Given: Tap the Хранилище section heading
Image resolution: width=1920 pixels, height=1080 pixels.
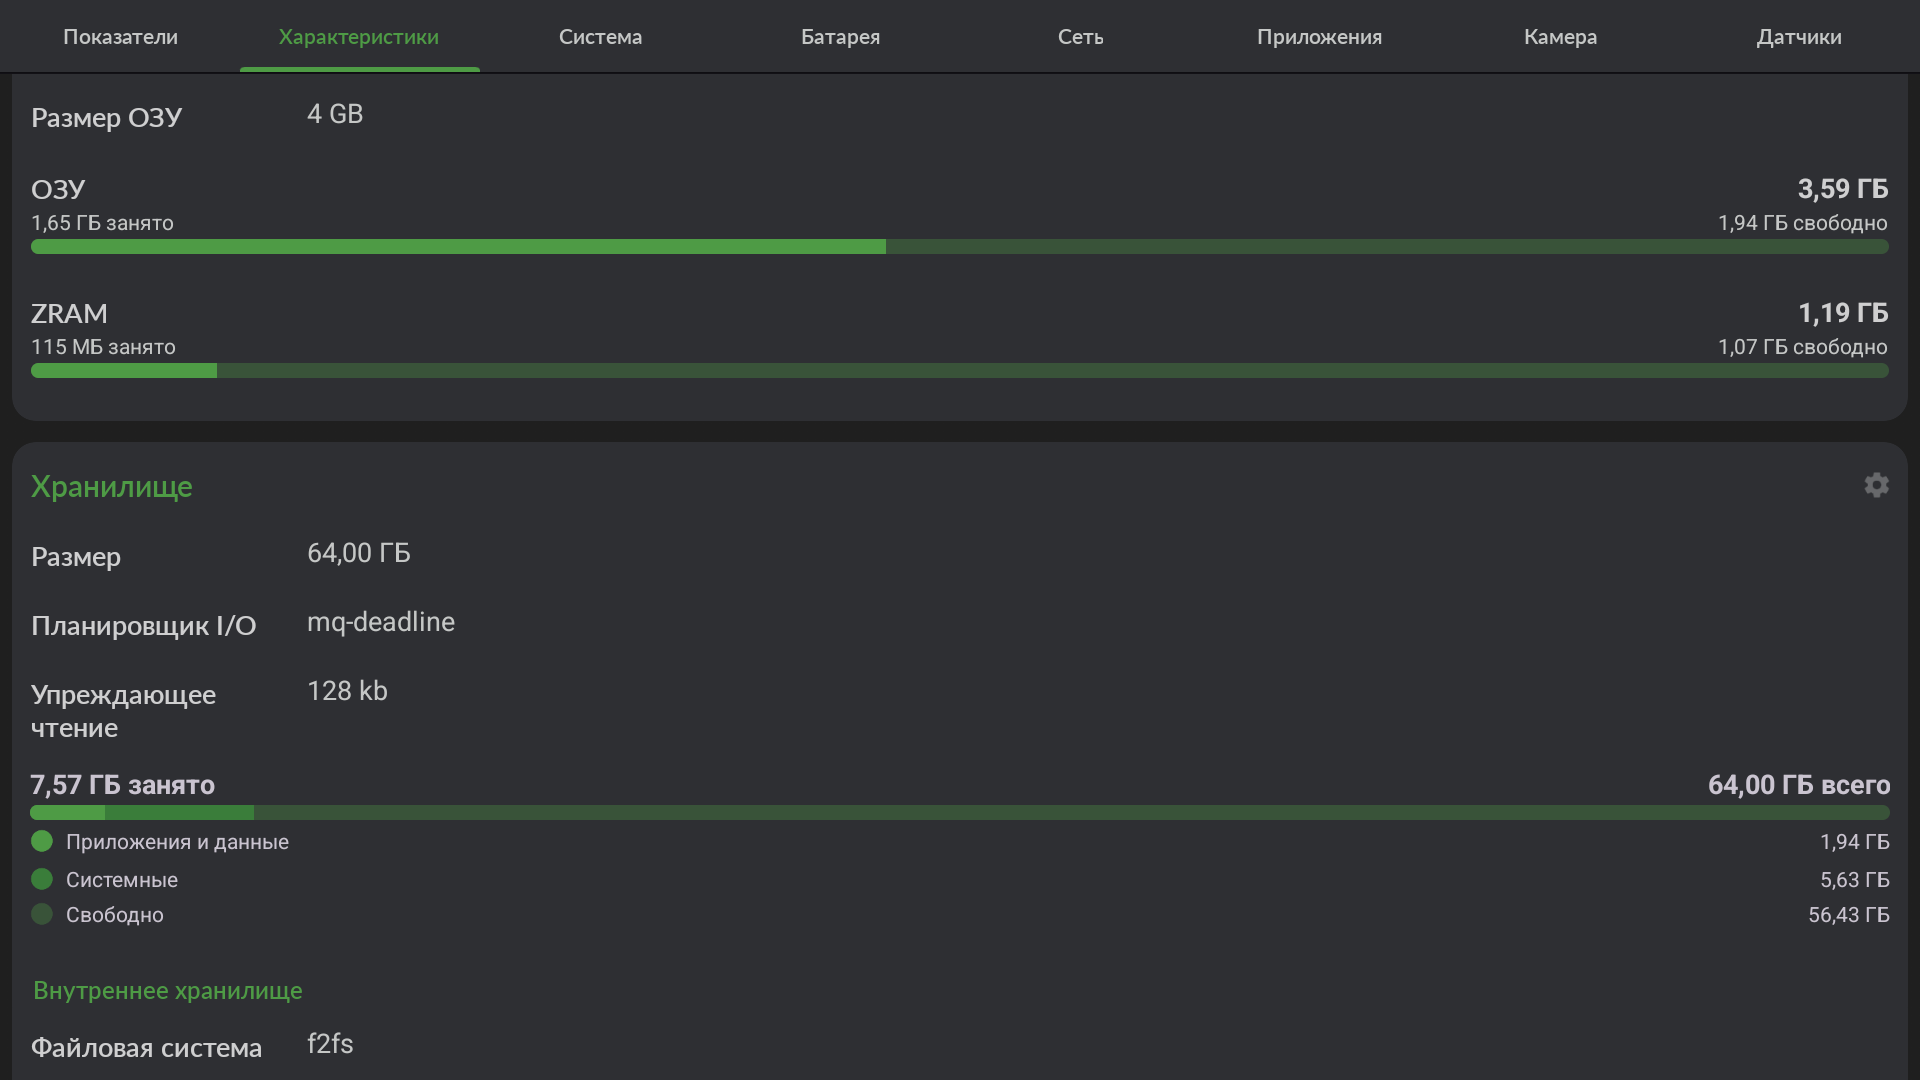Looking at the screenshot, I should (112, 487).
